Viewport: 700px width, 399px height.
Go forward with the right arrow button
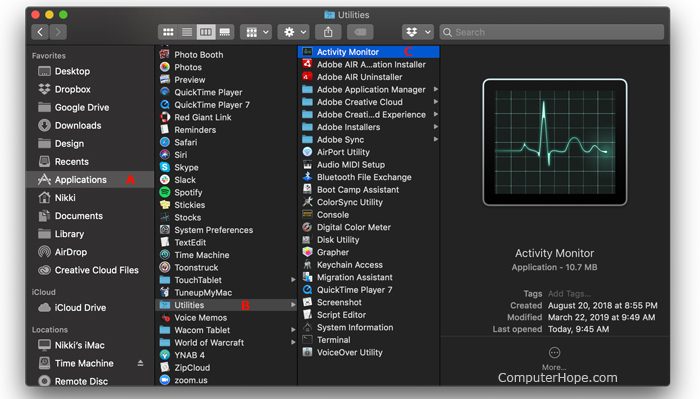58,32
